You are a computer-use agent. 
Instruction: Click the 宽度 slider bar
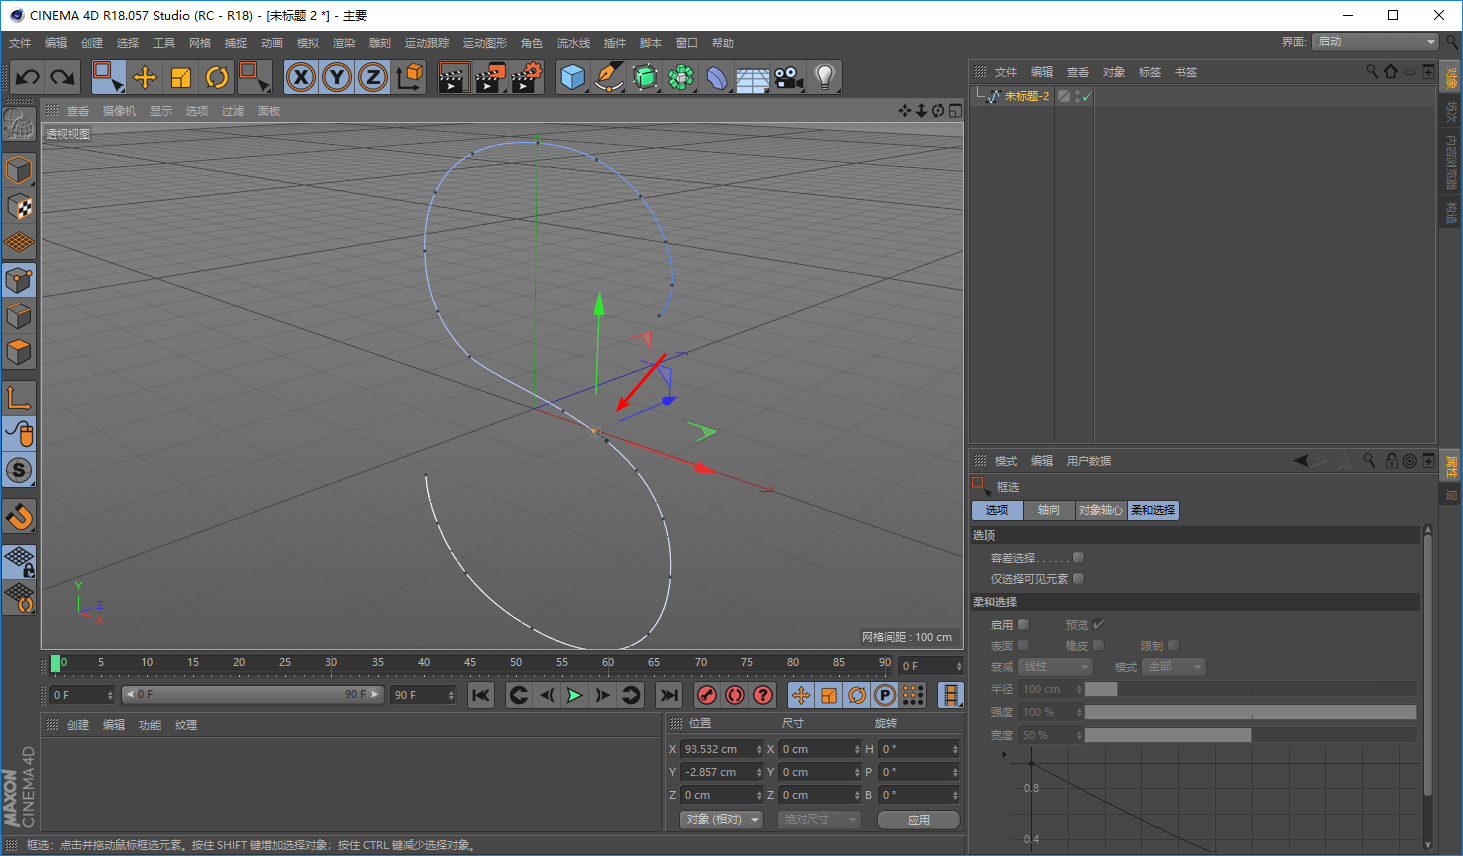tap(1250, 735)
